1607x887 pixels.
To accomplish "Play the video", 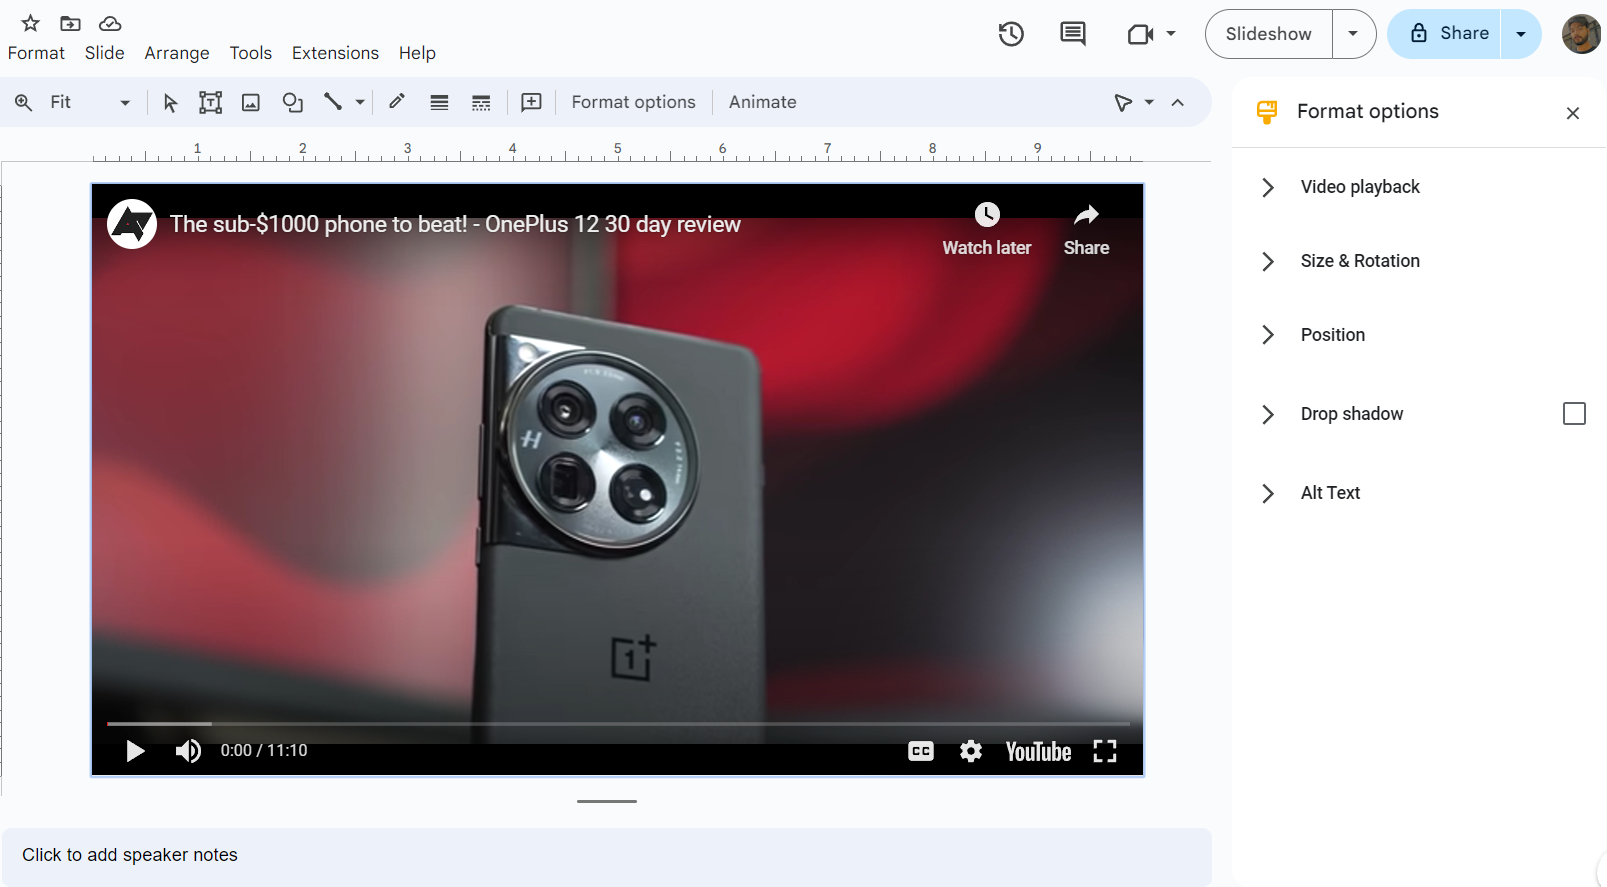I will point(135,751).
